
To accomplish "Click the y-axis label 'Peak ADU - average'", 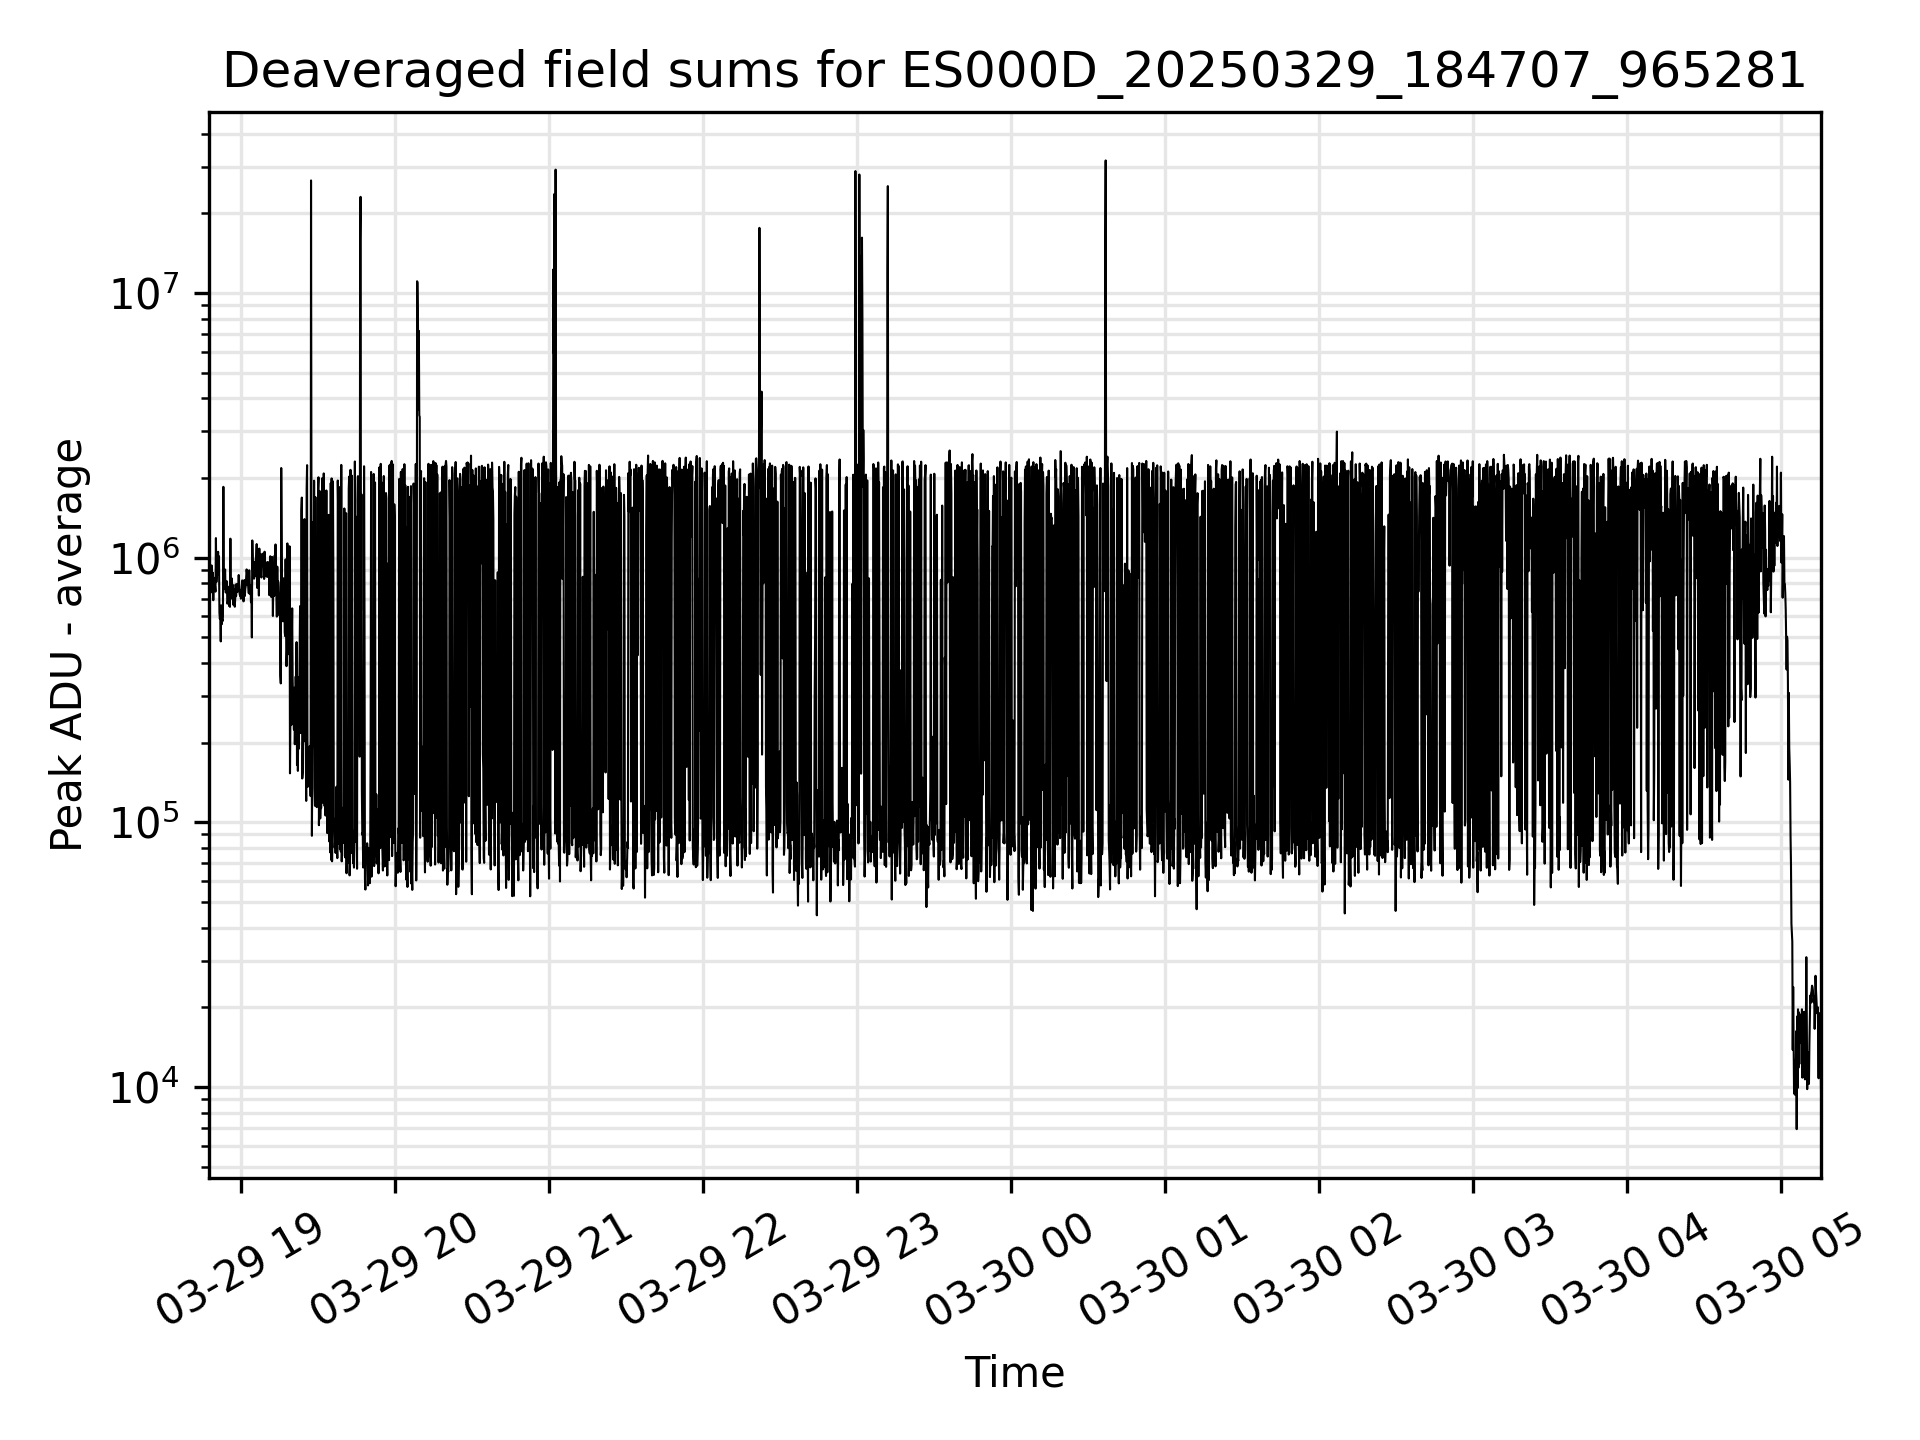I will 68,645.
